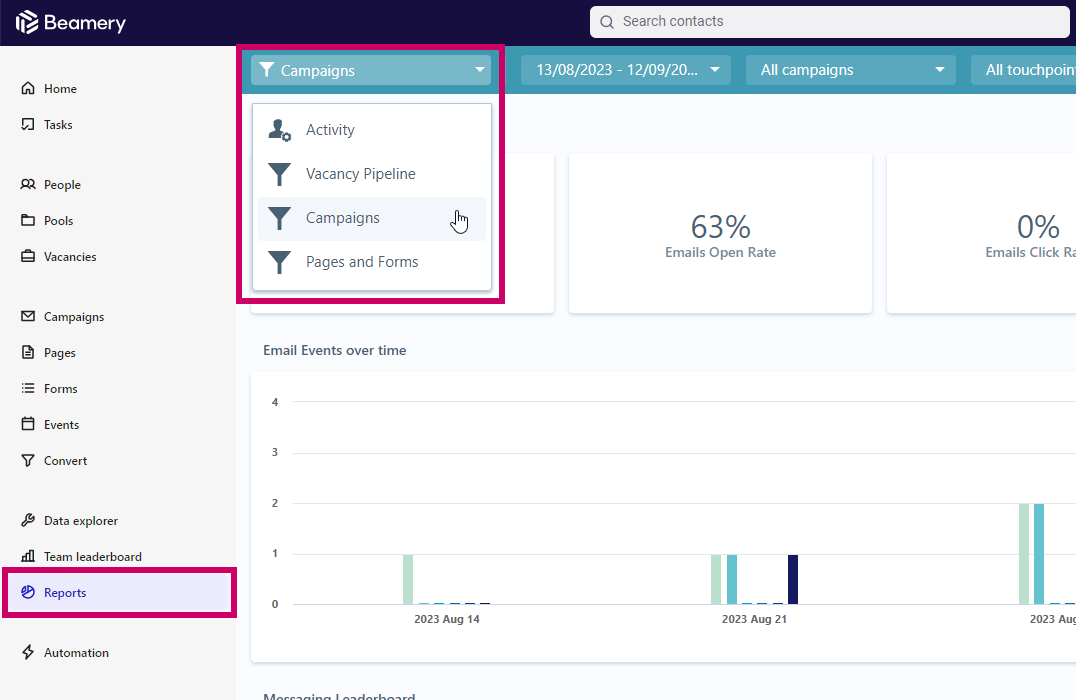The image size is (1076, 700).
Task: Open Reports in the sidebar
Action: click(x=65, y=593)
